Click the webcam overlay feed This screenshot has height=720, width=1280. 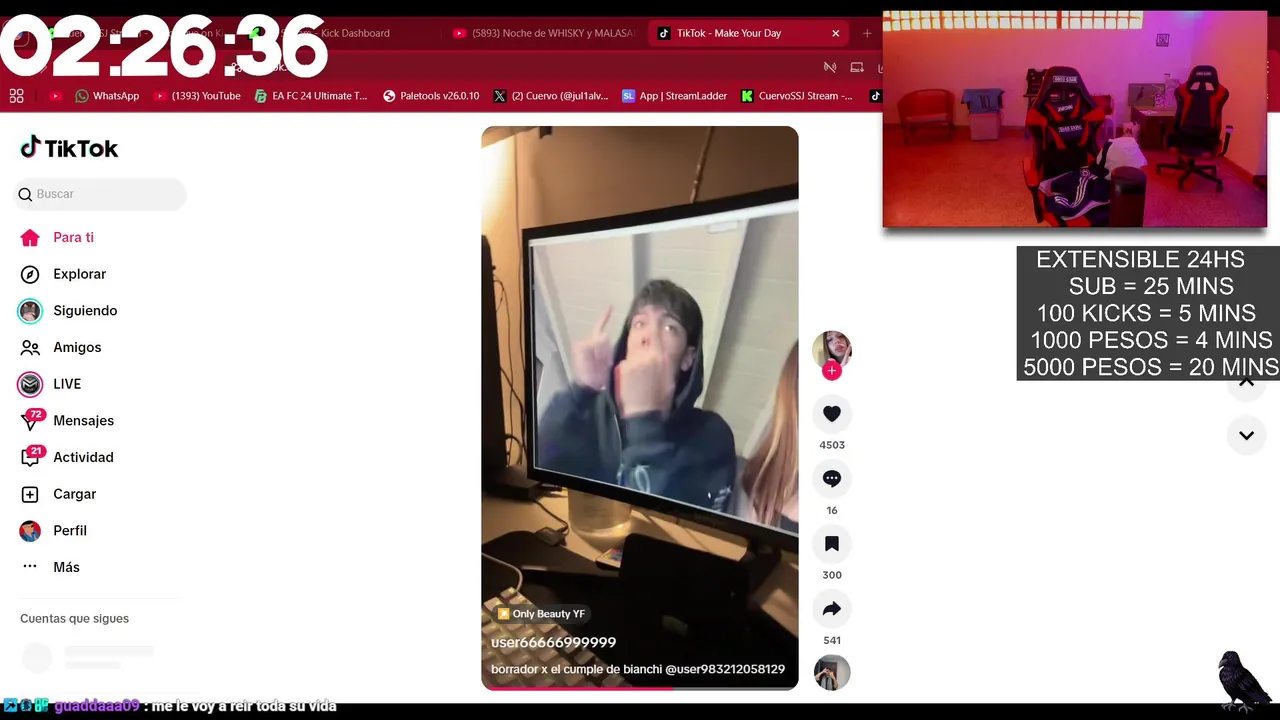click(1075, 119)
